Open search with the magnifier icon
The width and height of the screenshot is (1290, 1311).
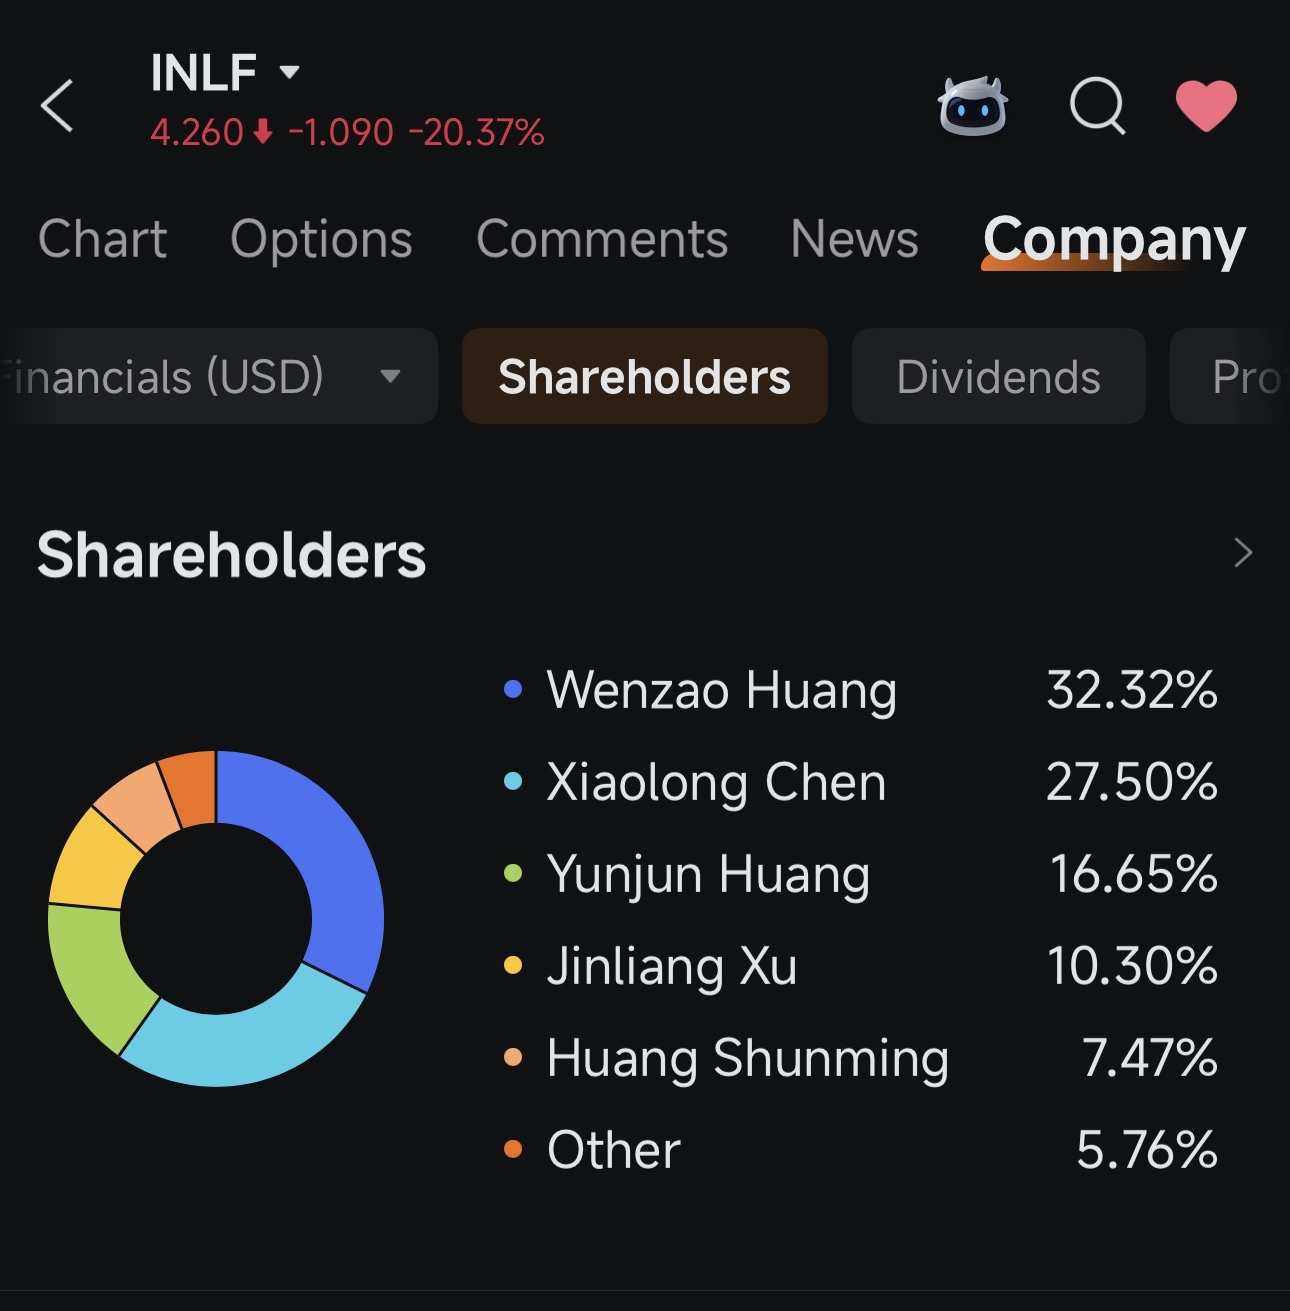(1097, 105)
